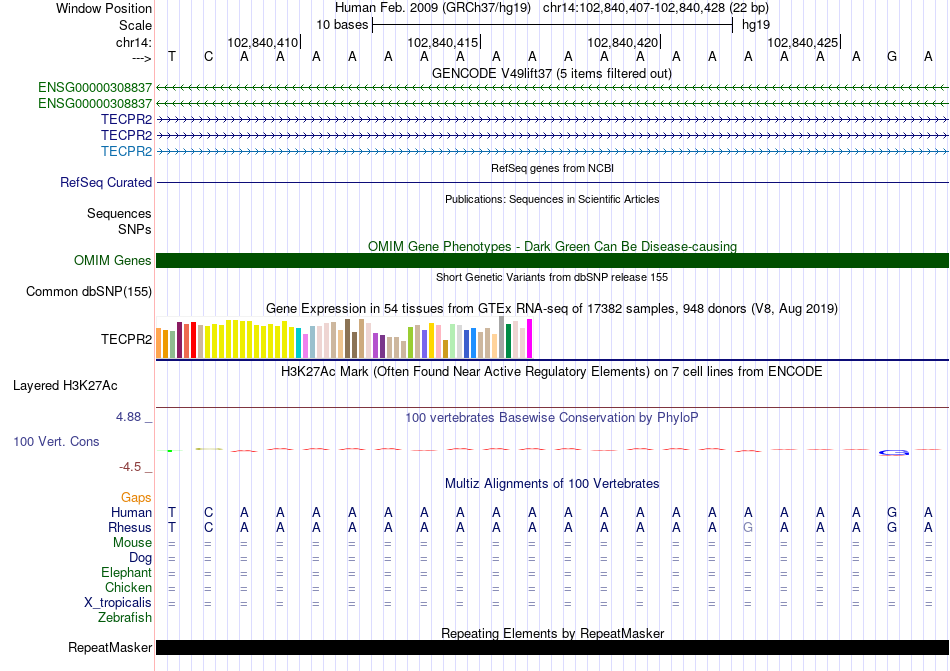Click the black RepeatMasker track bar

tap(552, 647)
